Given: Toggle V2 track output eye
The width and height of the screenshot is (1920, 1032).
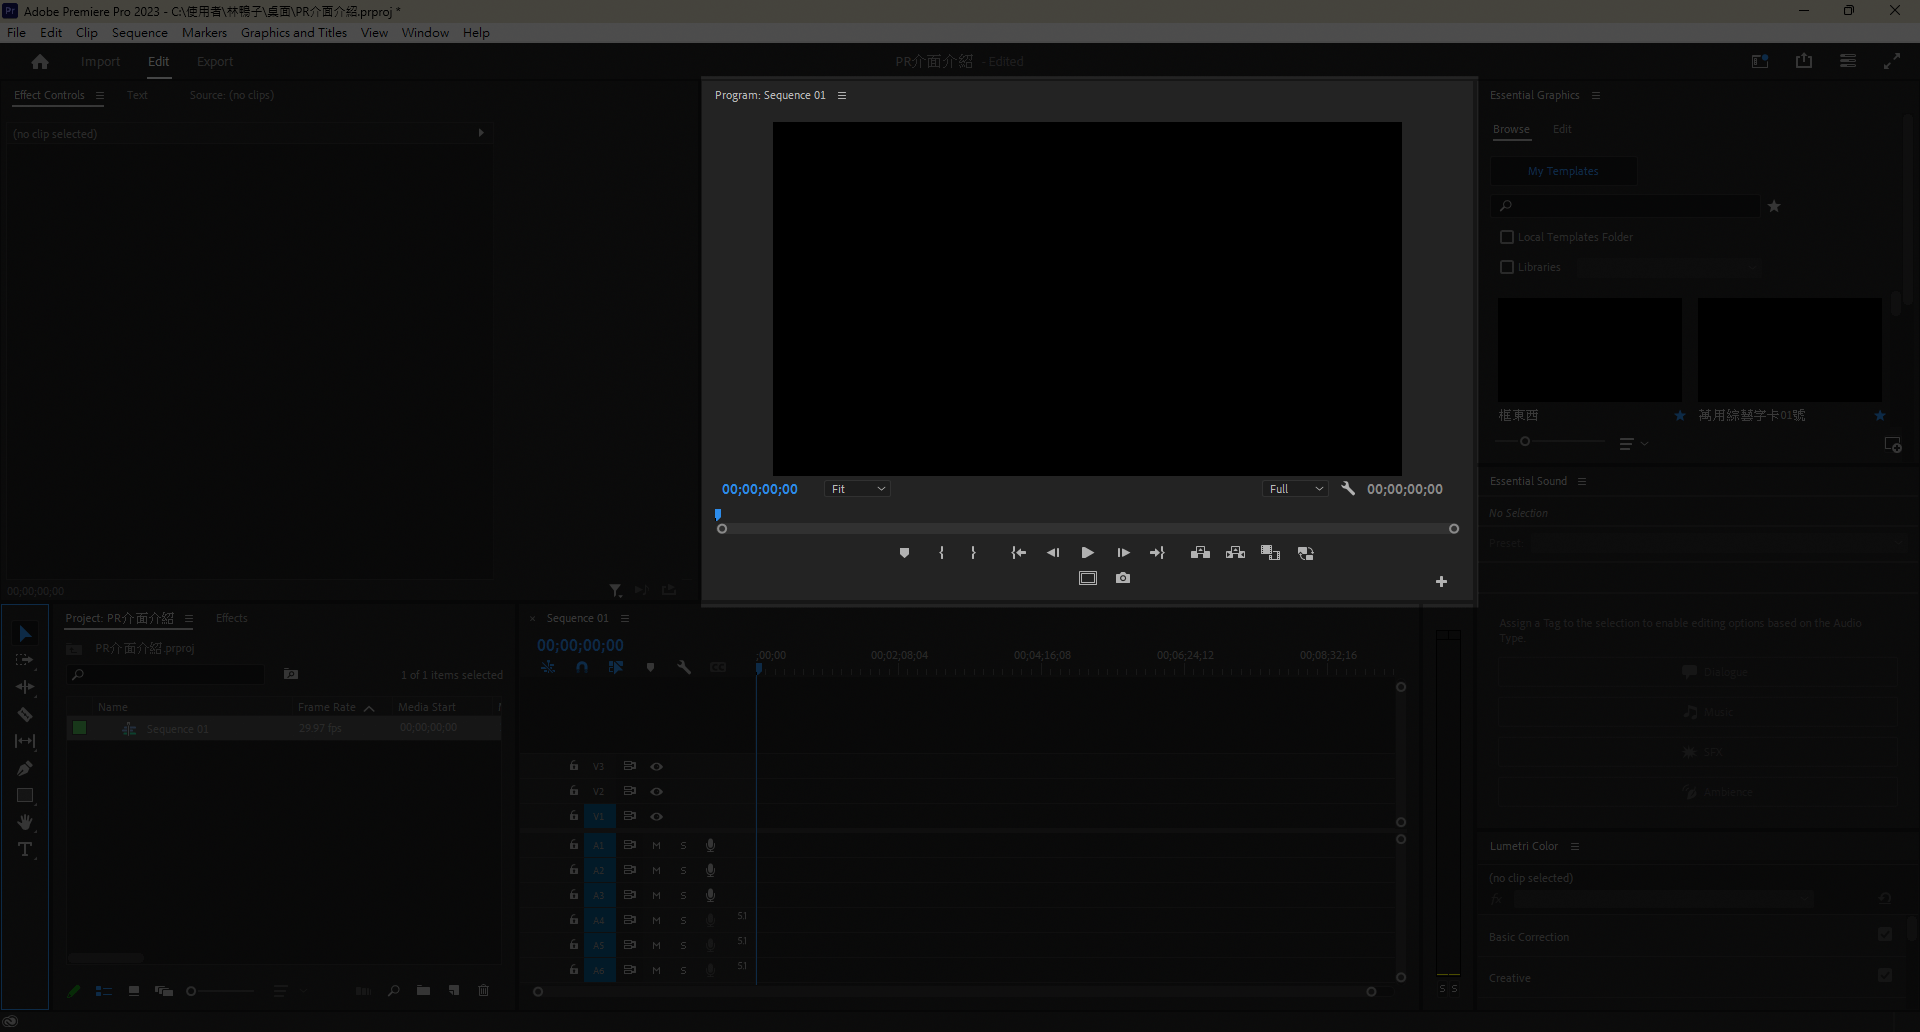Looking at the screenshot, I should [657, 791].
